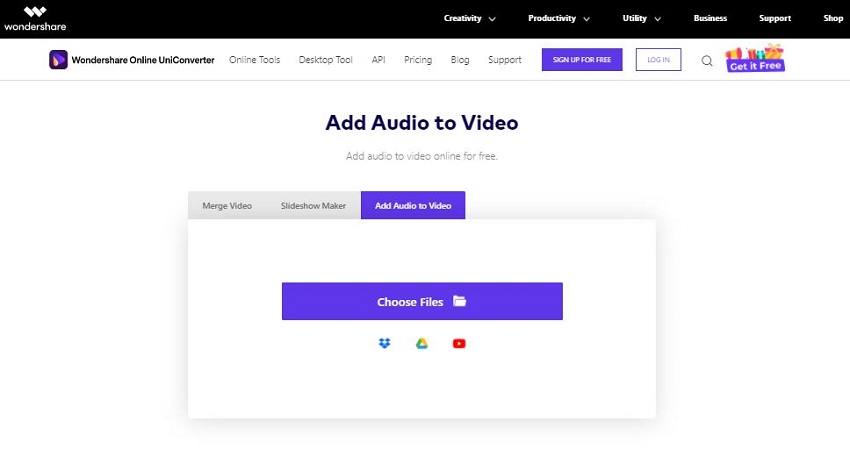Import files from Google Drive icon

coord(422,343)
